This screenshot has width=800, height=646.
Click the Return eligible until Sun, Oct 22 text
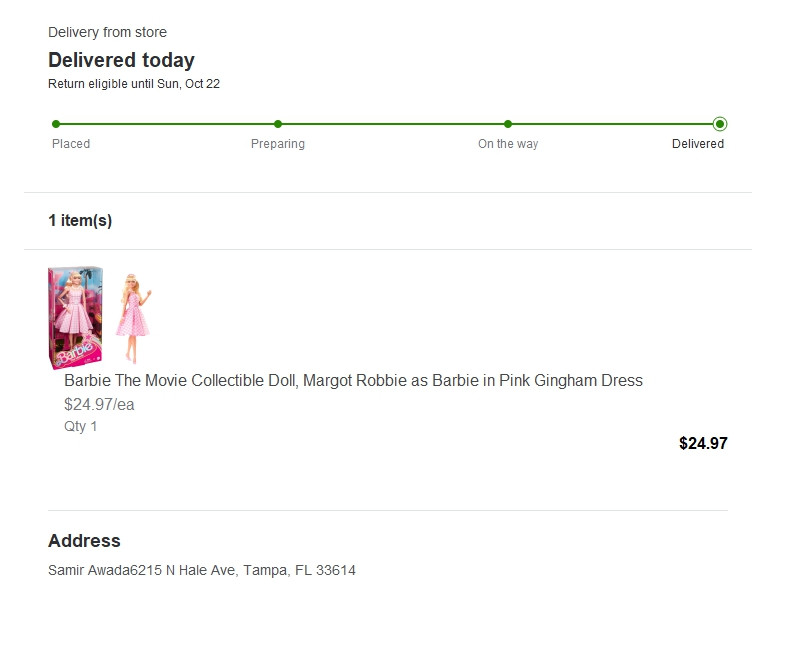point(134,84)
